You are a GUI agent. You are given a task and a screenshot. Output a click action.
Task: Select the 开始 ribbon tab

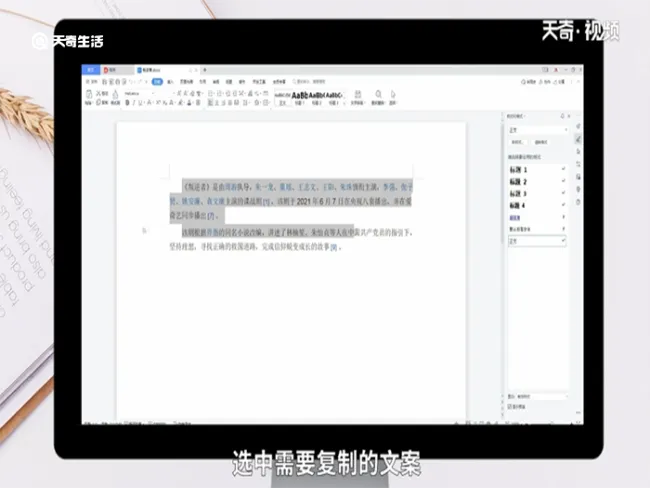pos(157,82)
